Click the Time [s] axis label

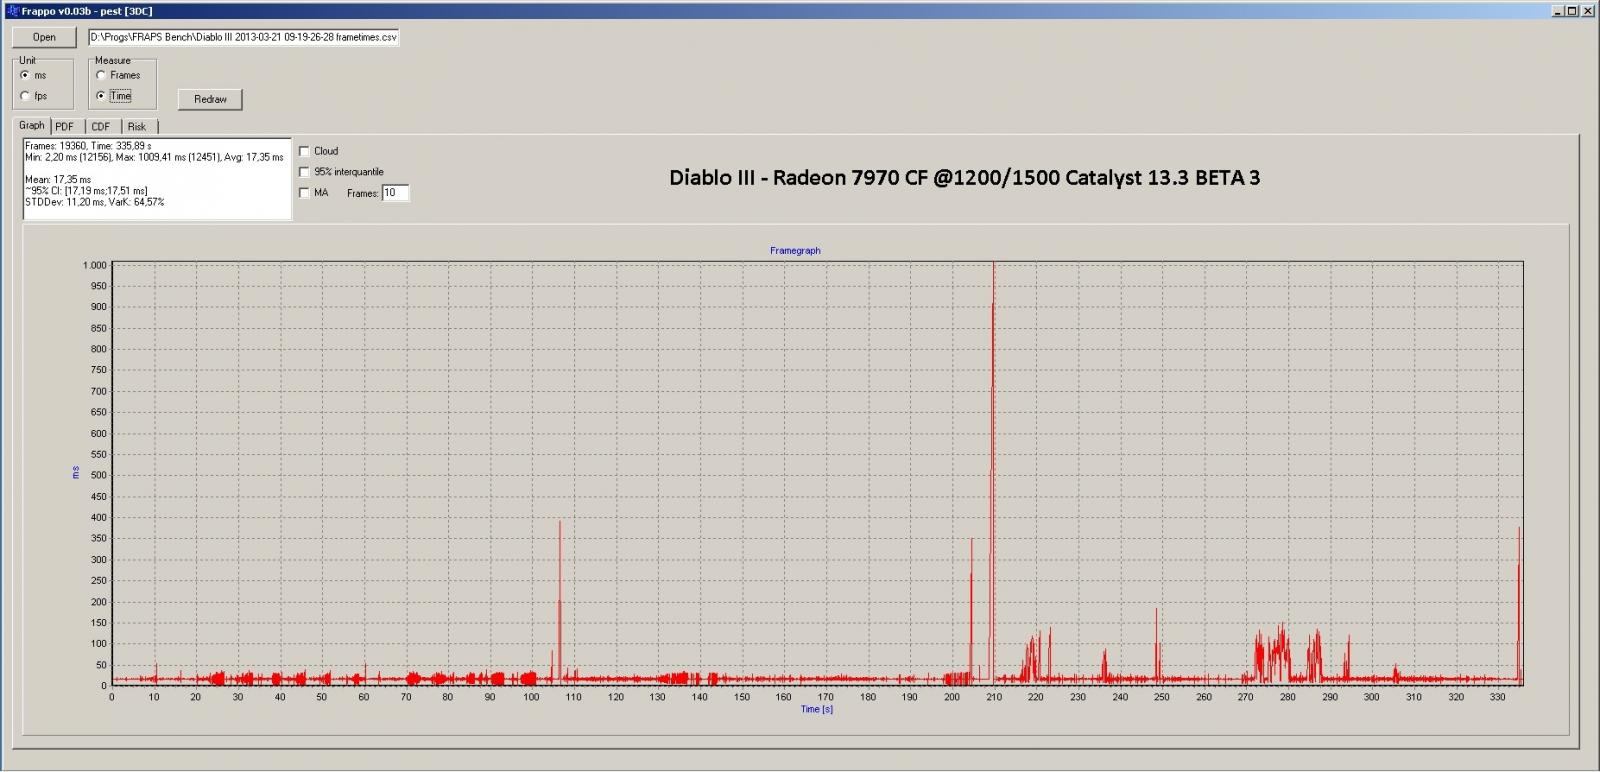point(817,709)
